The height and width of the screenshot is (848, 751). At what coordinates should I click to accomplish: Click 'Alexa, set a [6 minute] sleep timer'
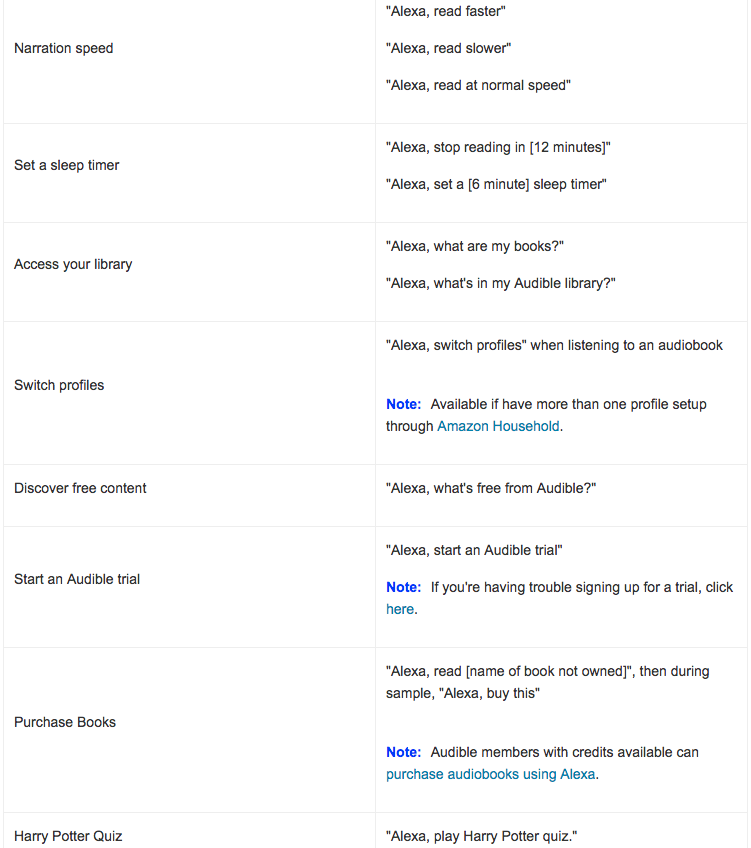[x=496, y=184]
